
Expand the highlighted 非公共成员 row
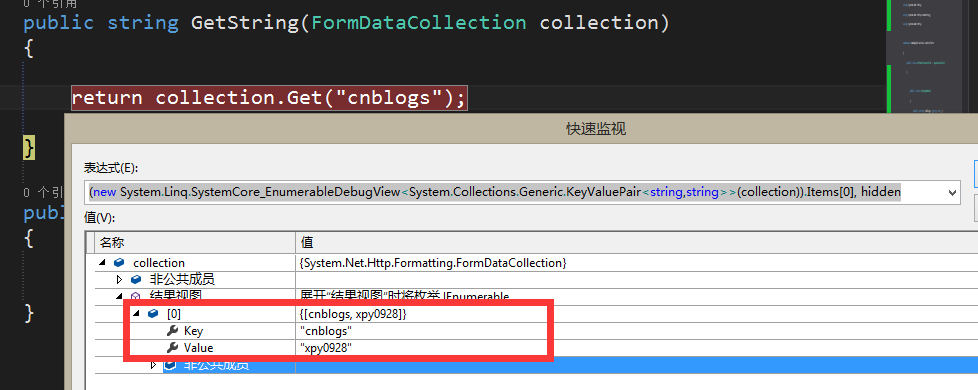tap(153, 365)
